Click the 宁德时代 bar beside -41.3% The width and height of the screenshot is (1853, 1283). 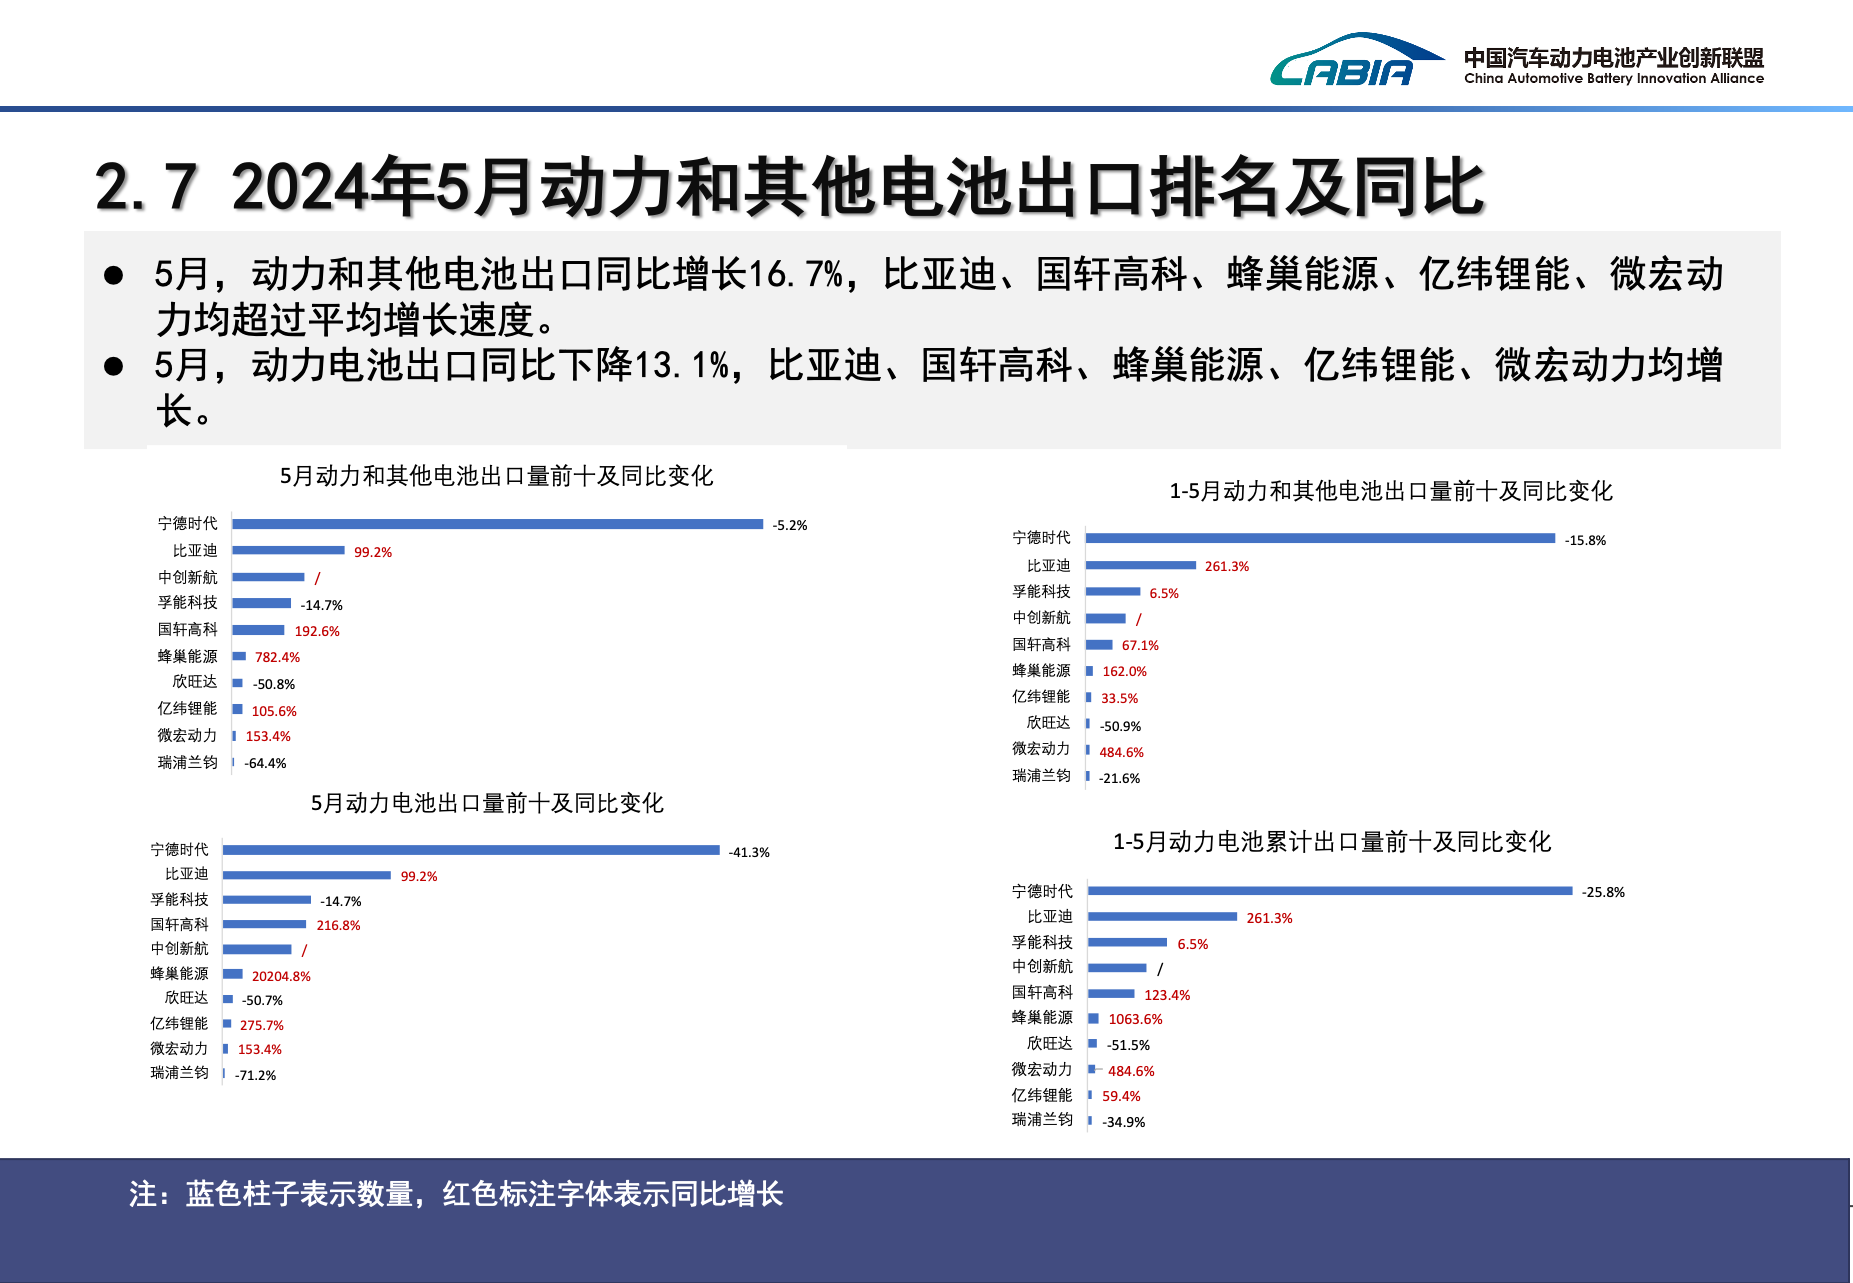(x=471, y=850)
